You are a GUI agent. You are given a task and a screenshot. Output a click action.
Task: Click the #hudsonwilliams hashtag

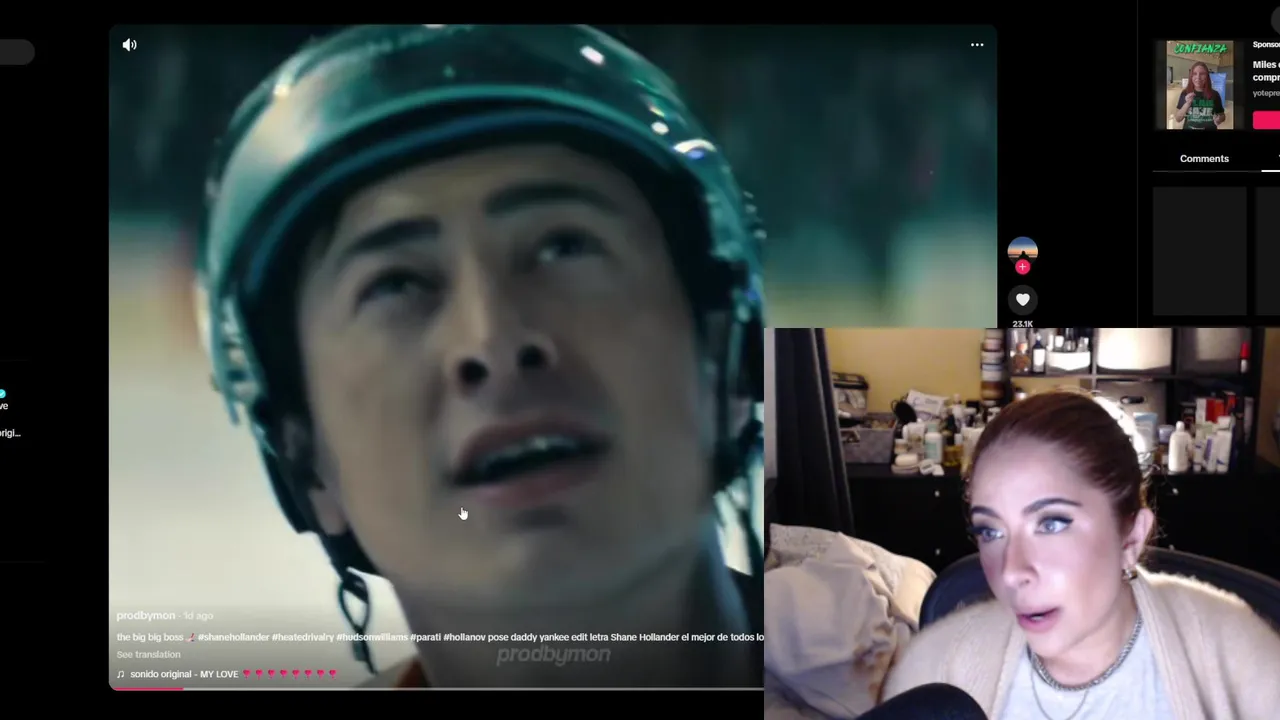[372, 637]
